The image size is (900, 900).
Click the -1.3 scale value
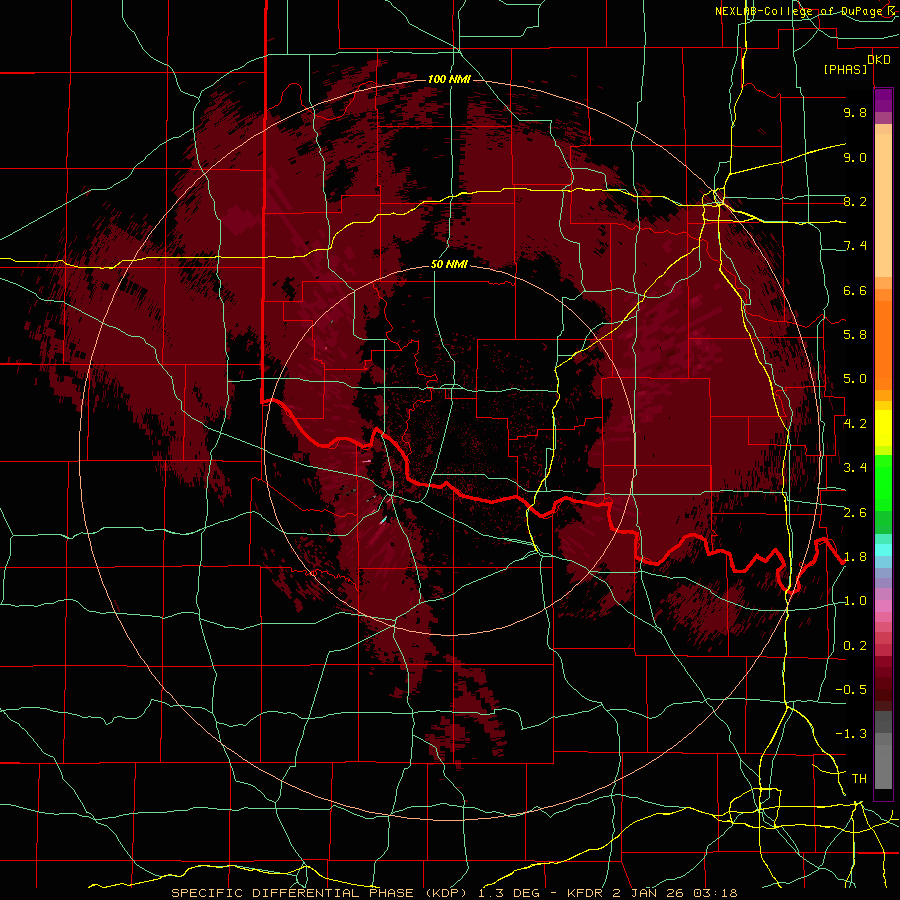click(x=851, y=734)
